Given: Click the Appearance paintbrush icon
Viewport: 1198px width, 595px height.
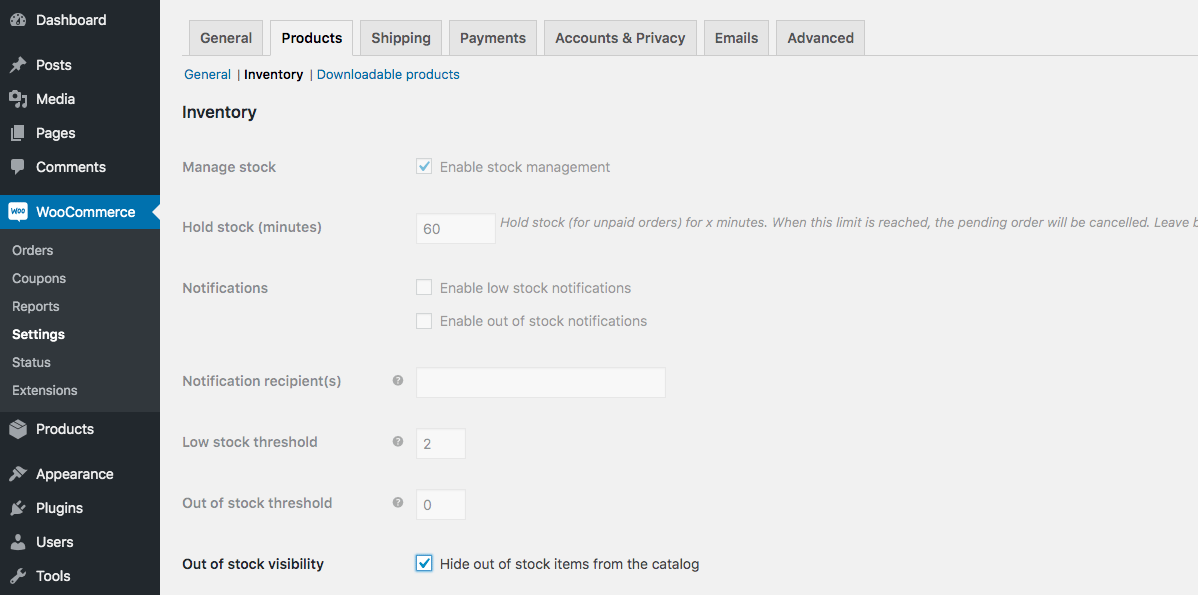Looking at the screenshot, I should pos(18,474).
